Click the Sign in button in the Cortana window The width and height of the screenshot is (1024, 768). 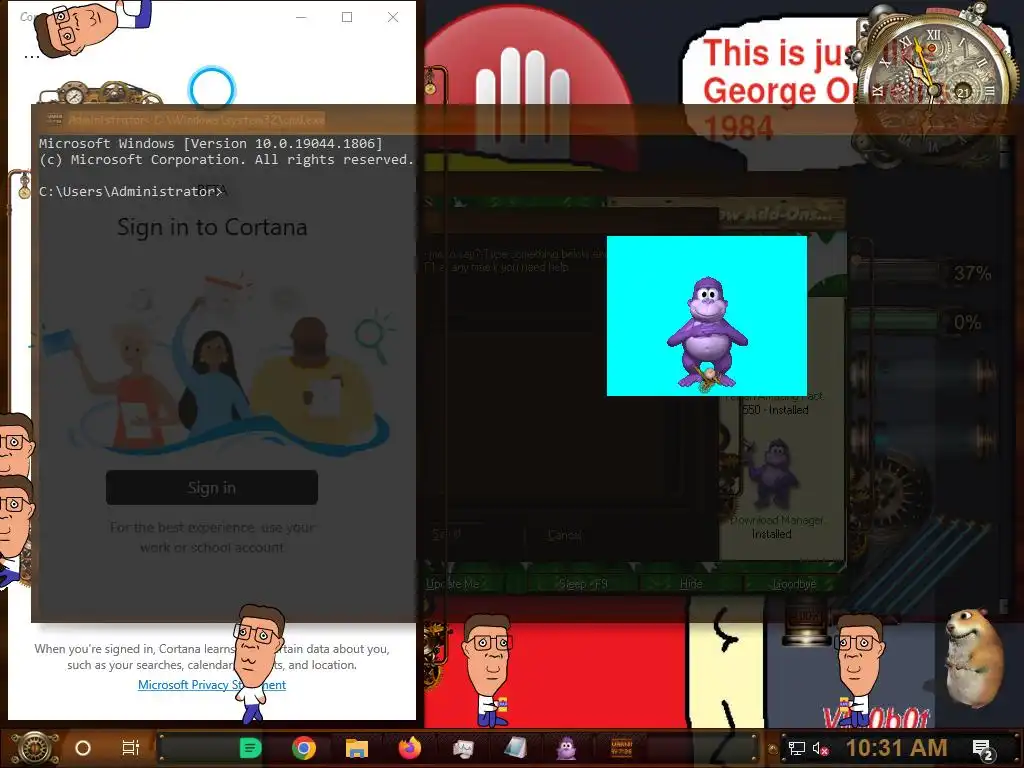tap(212, 487)
